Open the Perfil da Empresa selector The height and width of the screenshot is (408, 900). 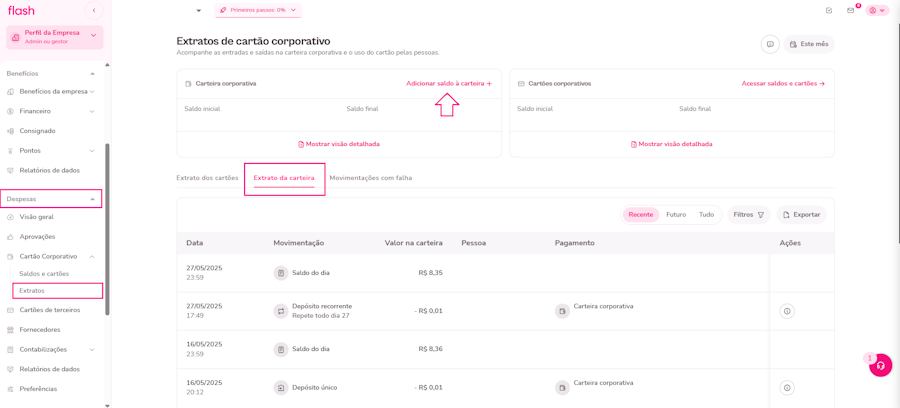coord(55,37)
